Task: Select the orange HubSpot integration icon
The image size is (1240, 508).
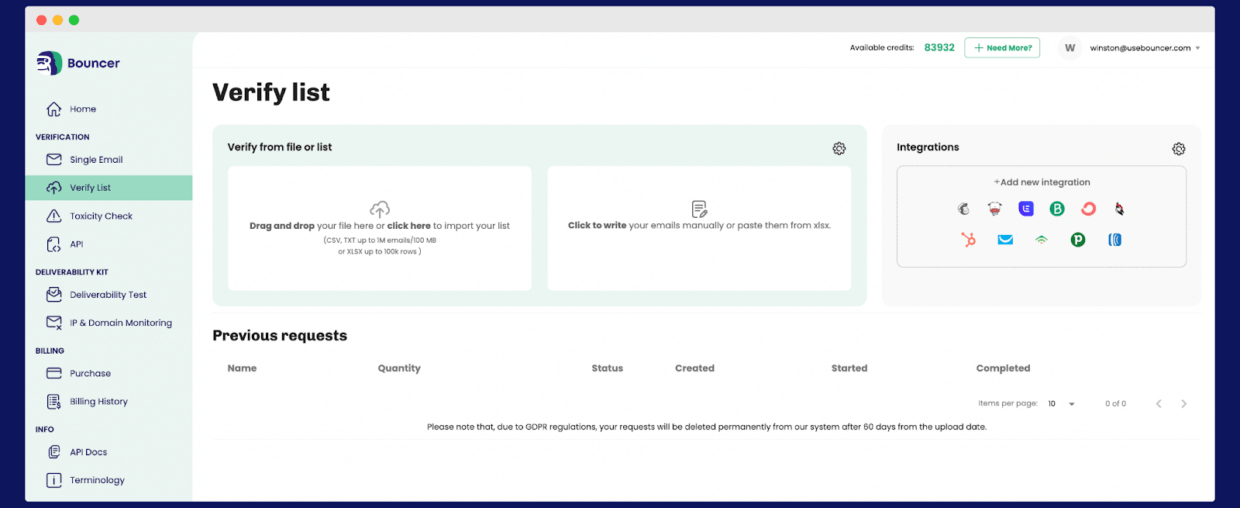Action: [x=968, y=240]
